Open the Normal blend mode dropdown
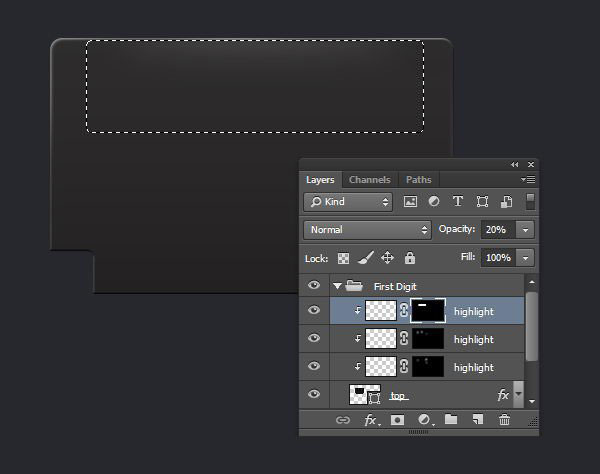 [367, 229]
